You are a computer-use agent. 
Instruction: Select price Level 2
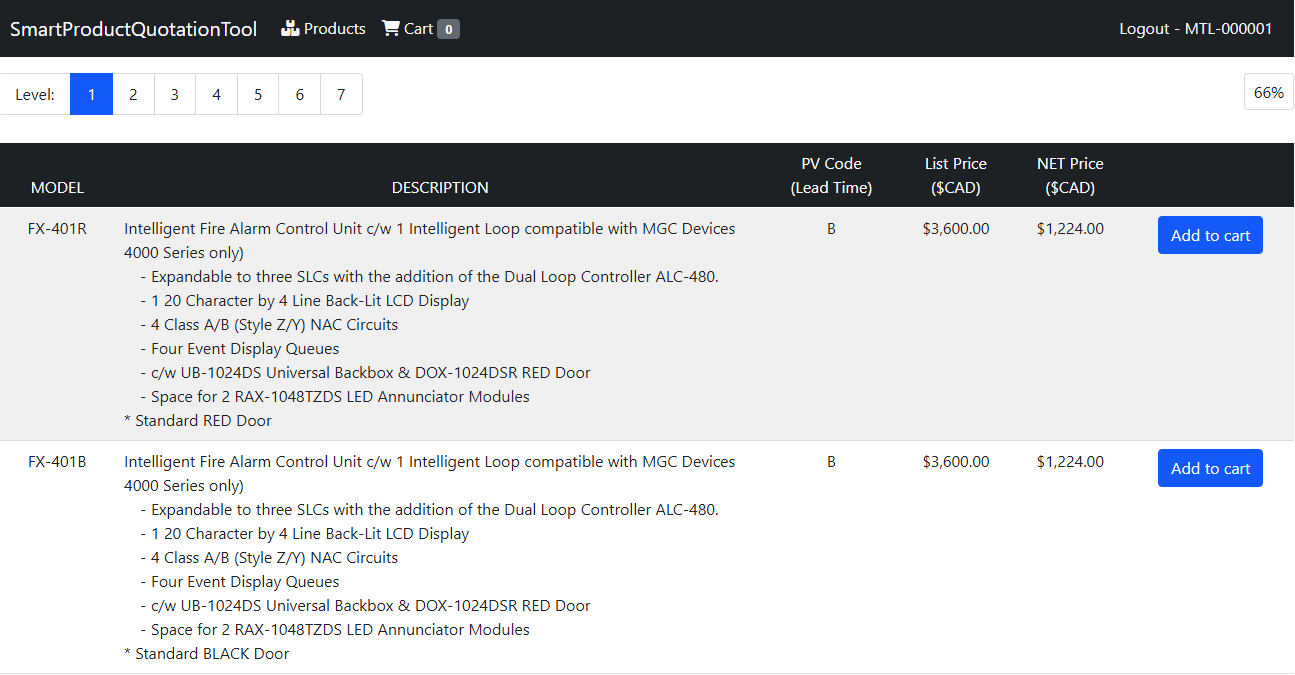tap(133, 94)
